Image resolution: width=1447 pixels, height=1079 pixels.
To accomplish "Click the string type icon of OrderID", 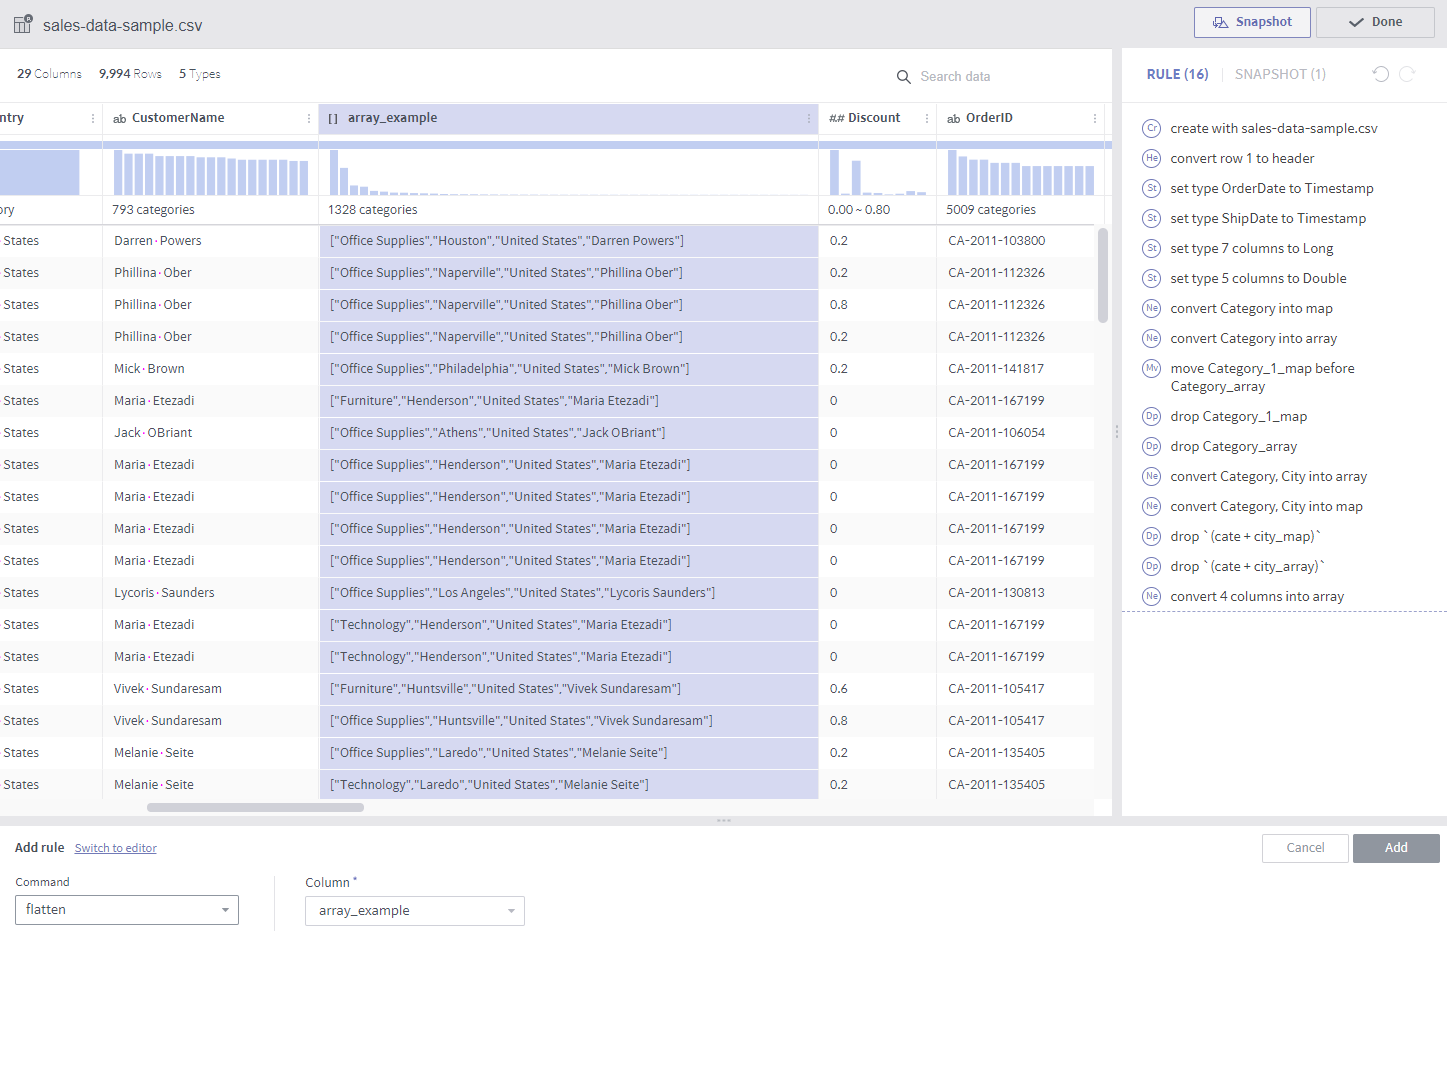I will point(954,118).
